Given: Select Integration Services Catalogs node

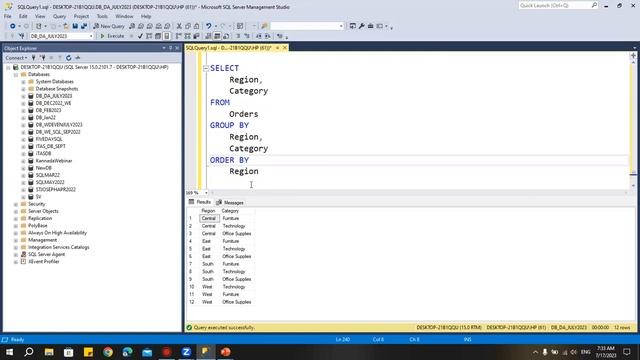Looking at the screenshot, I should pos(58,247).
